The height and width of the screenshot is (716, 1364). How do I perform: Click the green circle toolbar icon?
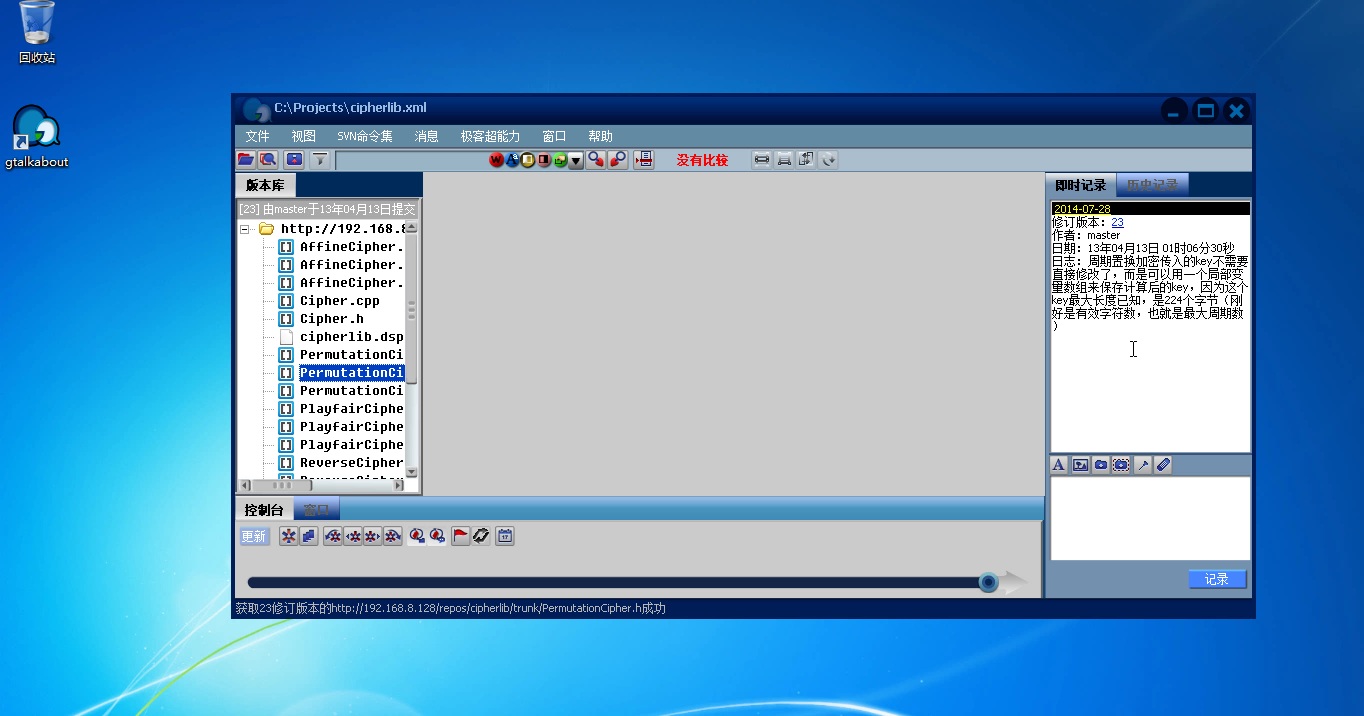pyautogui.click(x=560, y=160)
